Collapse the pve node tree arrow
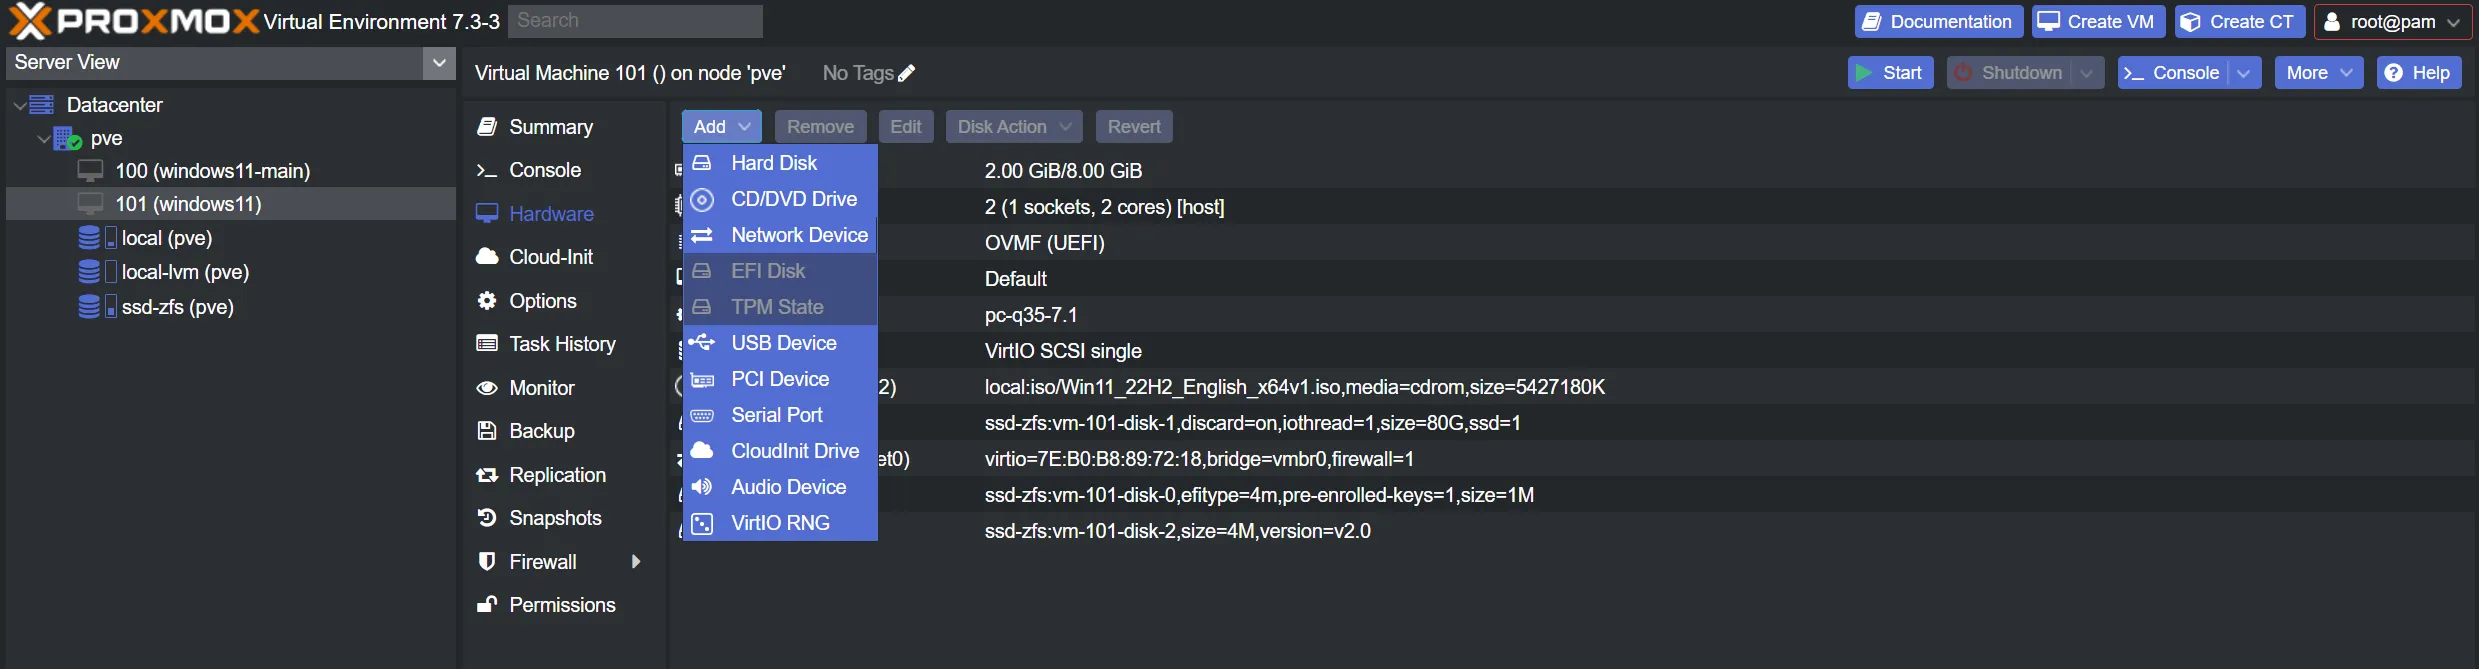 tap(43, 138)
